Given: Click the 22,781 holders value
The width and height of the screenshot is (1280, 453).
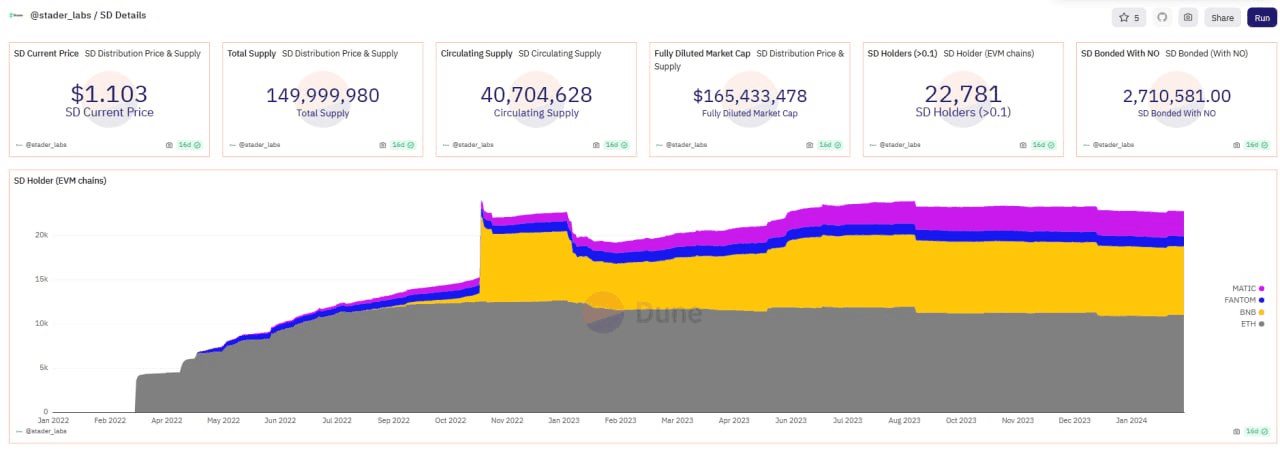Looking at the screenshot, I should pyautogui.click(x=963, y=94).
